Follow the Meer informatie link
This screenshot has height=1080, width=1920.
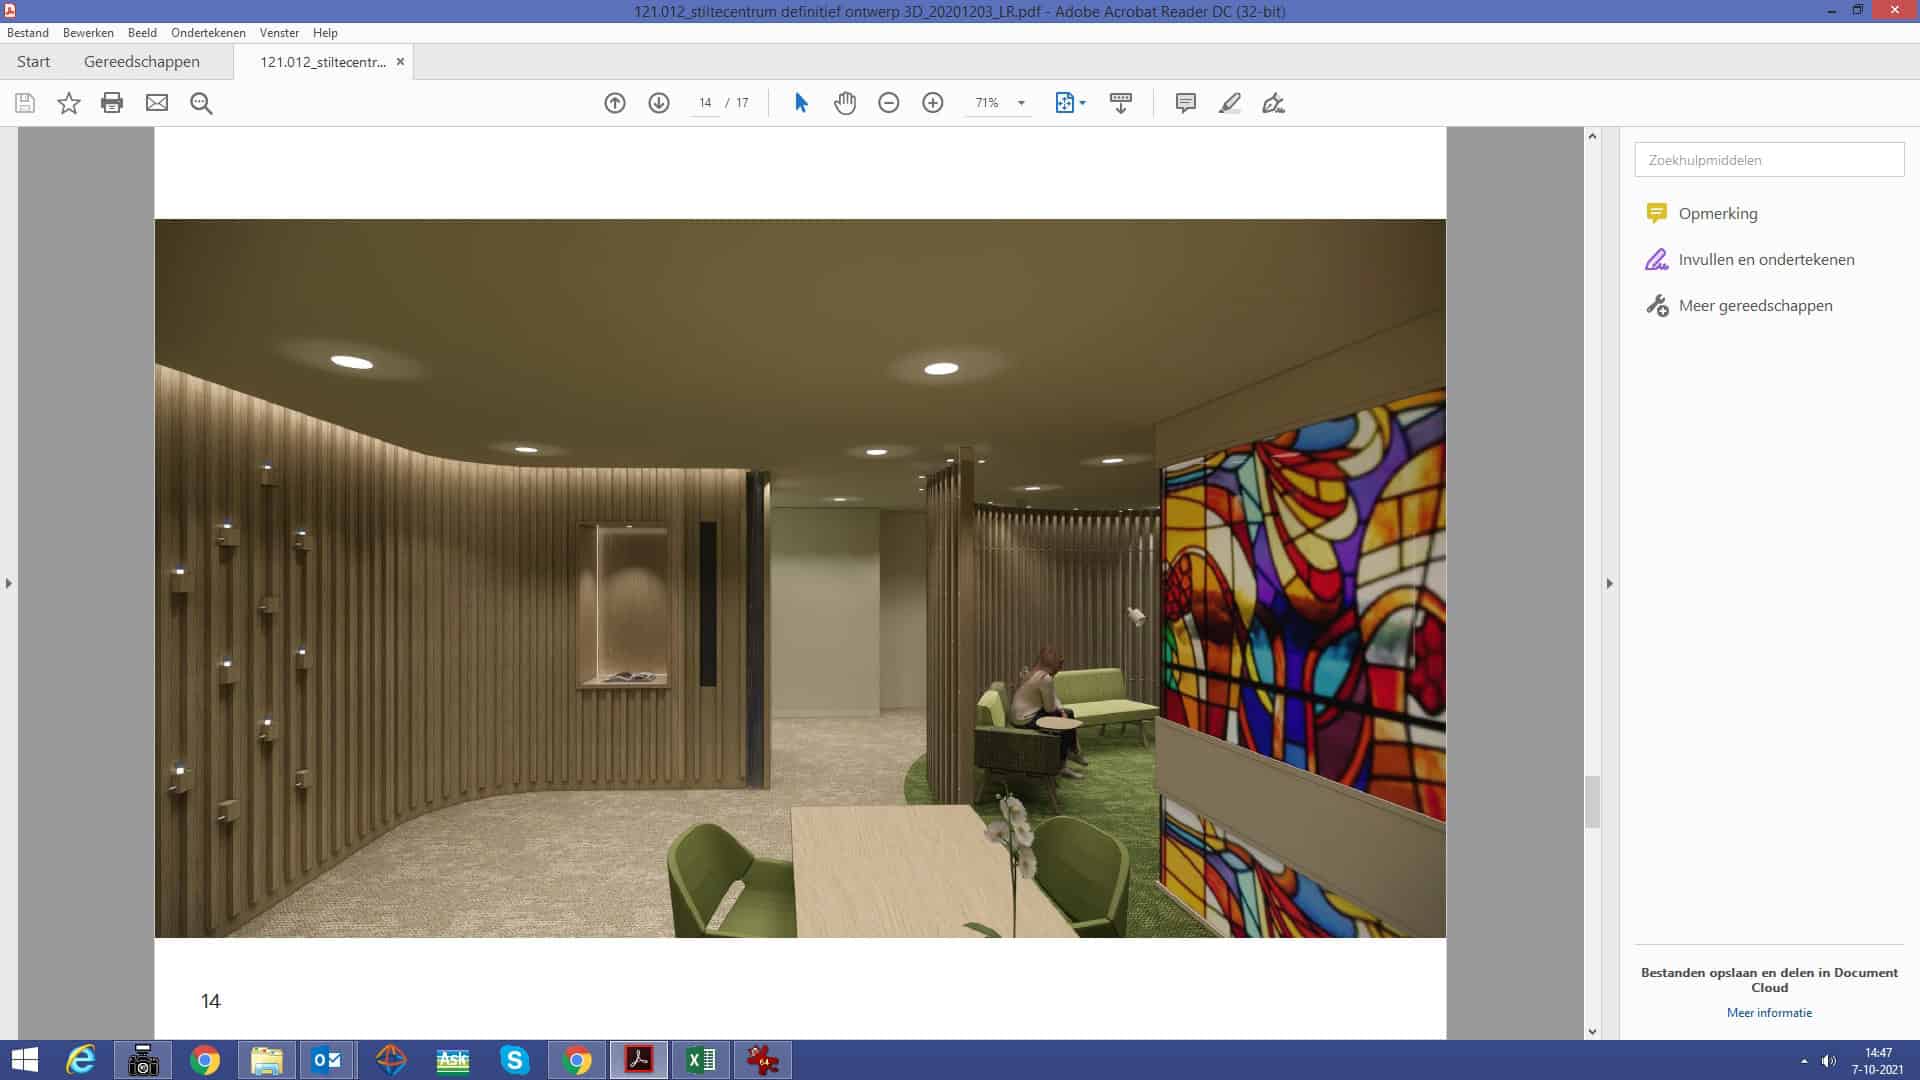(1769, 1013)
